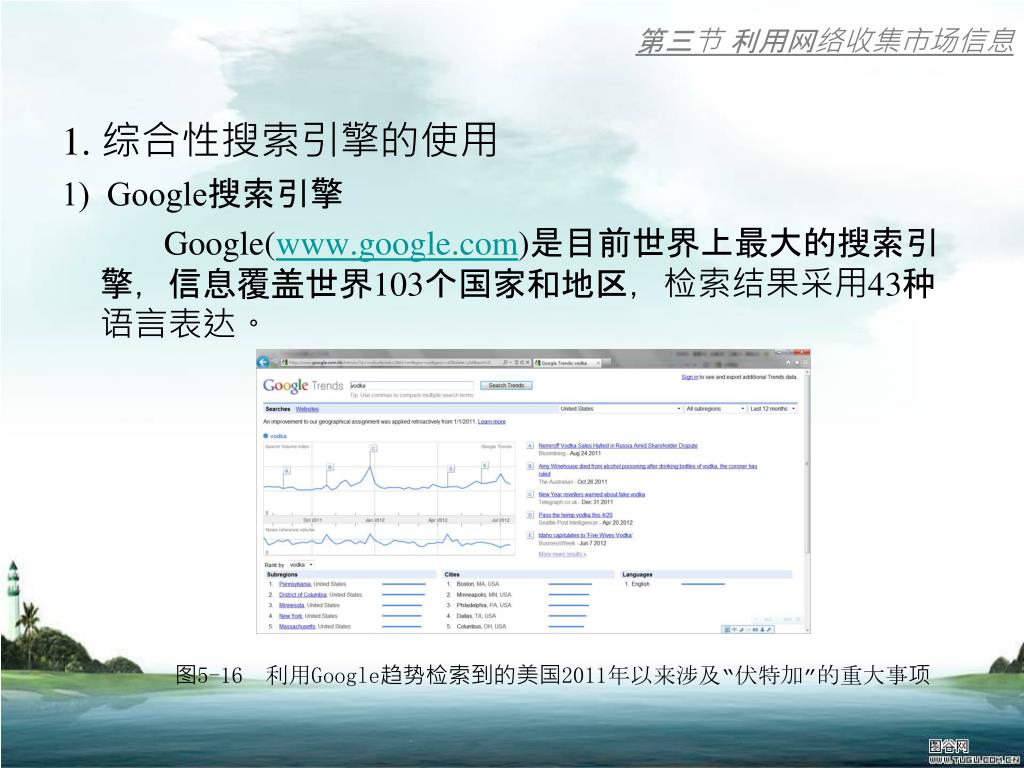
Task: Open the www.google.com hyperlink in slide text
Action: click(x=397, y=244)
